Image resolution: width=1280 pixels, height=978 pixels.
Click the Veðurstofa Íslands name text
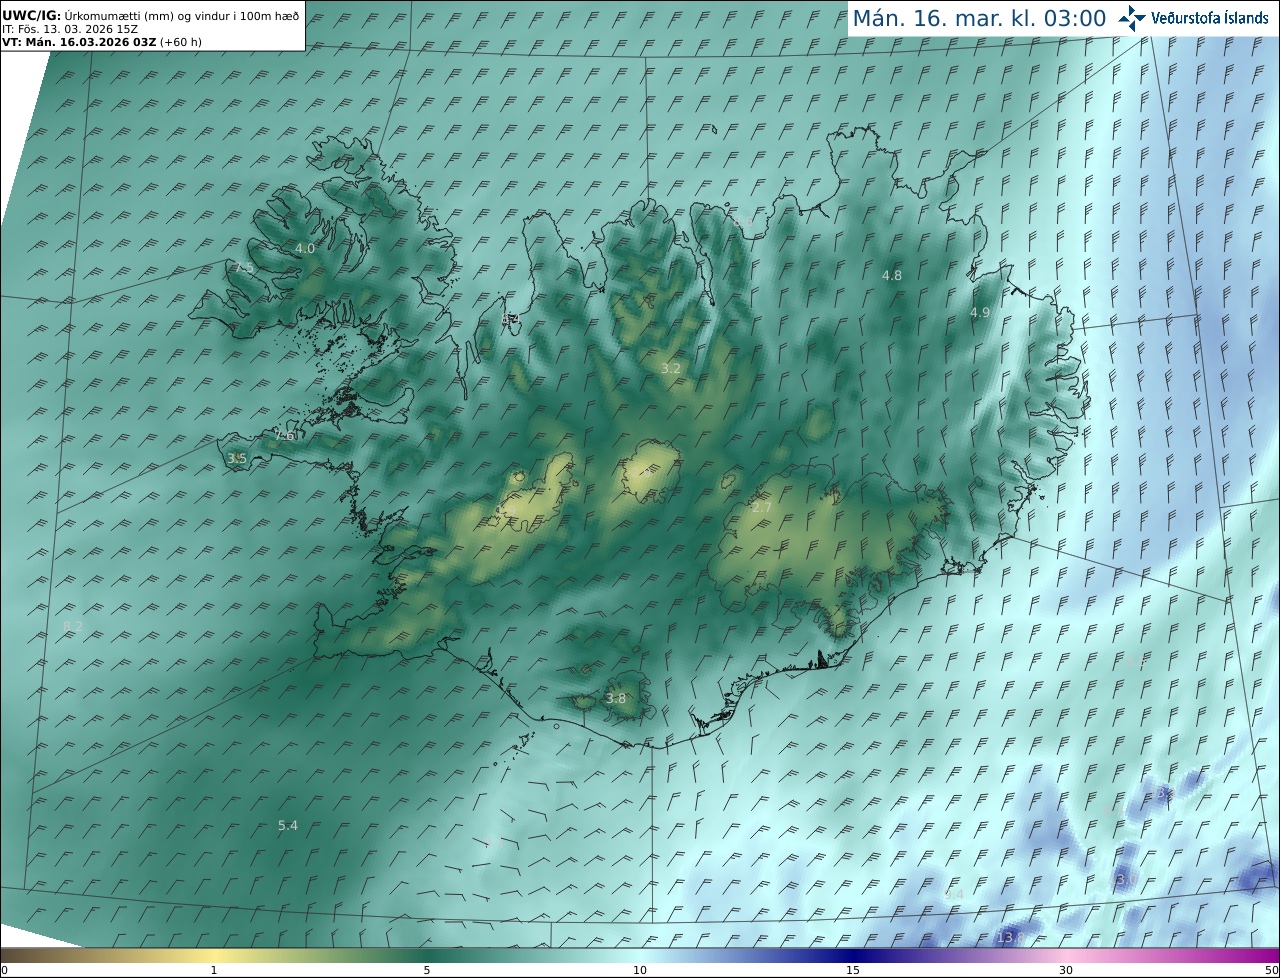(1210, 18)
